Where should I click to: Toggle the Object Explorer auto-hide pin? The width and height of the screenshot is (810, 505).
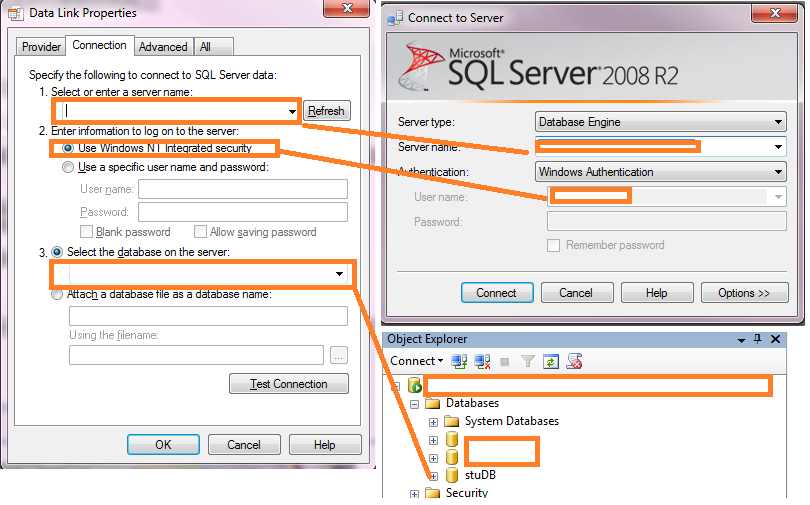pyautogui.click(x=757, y=339)
